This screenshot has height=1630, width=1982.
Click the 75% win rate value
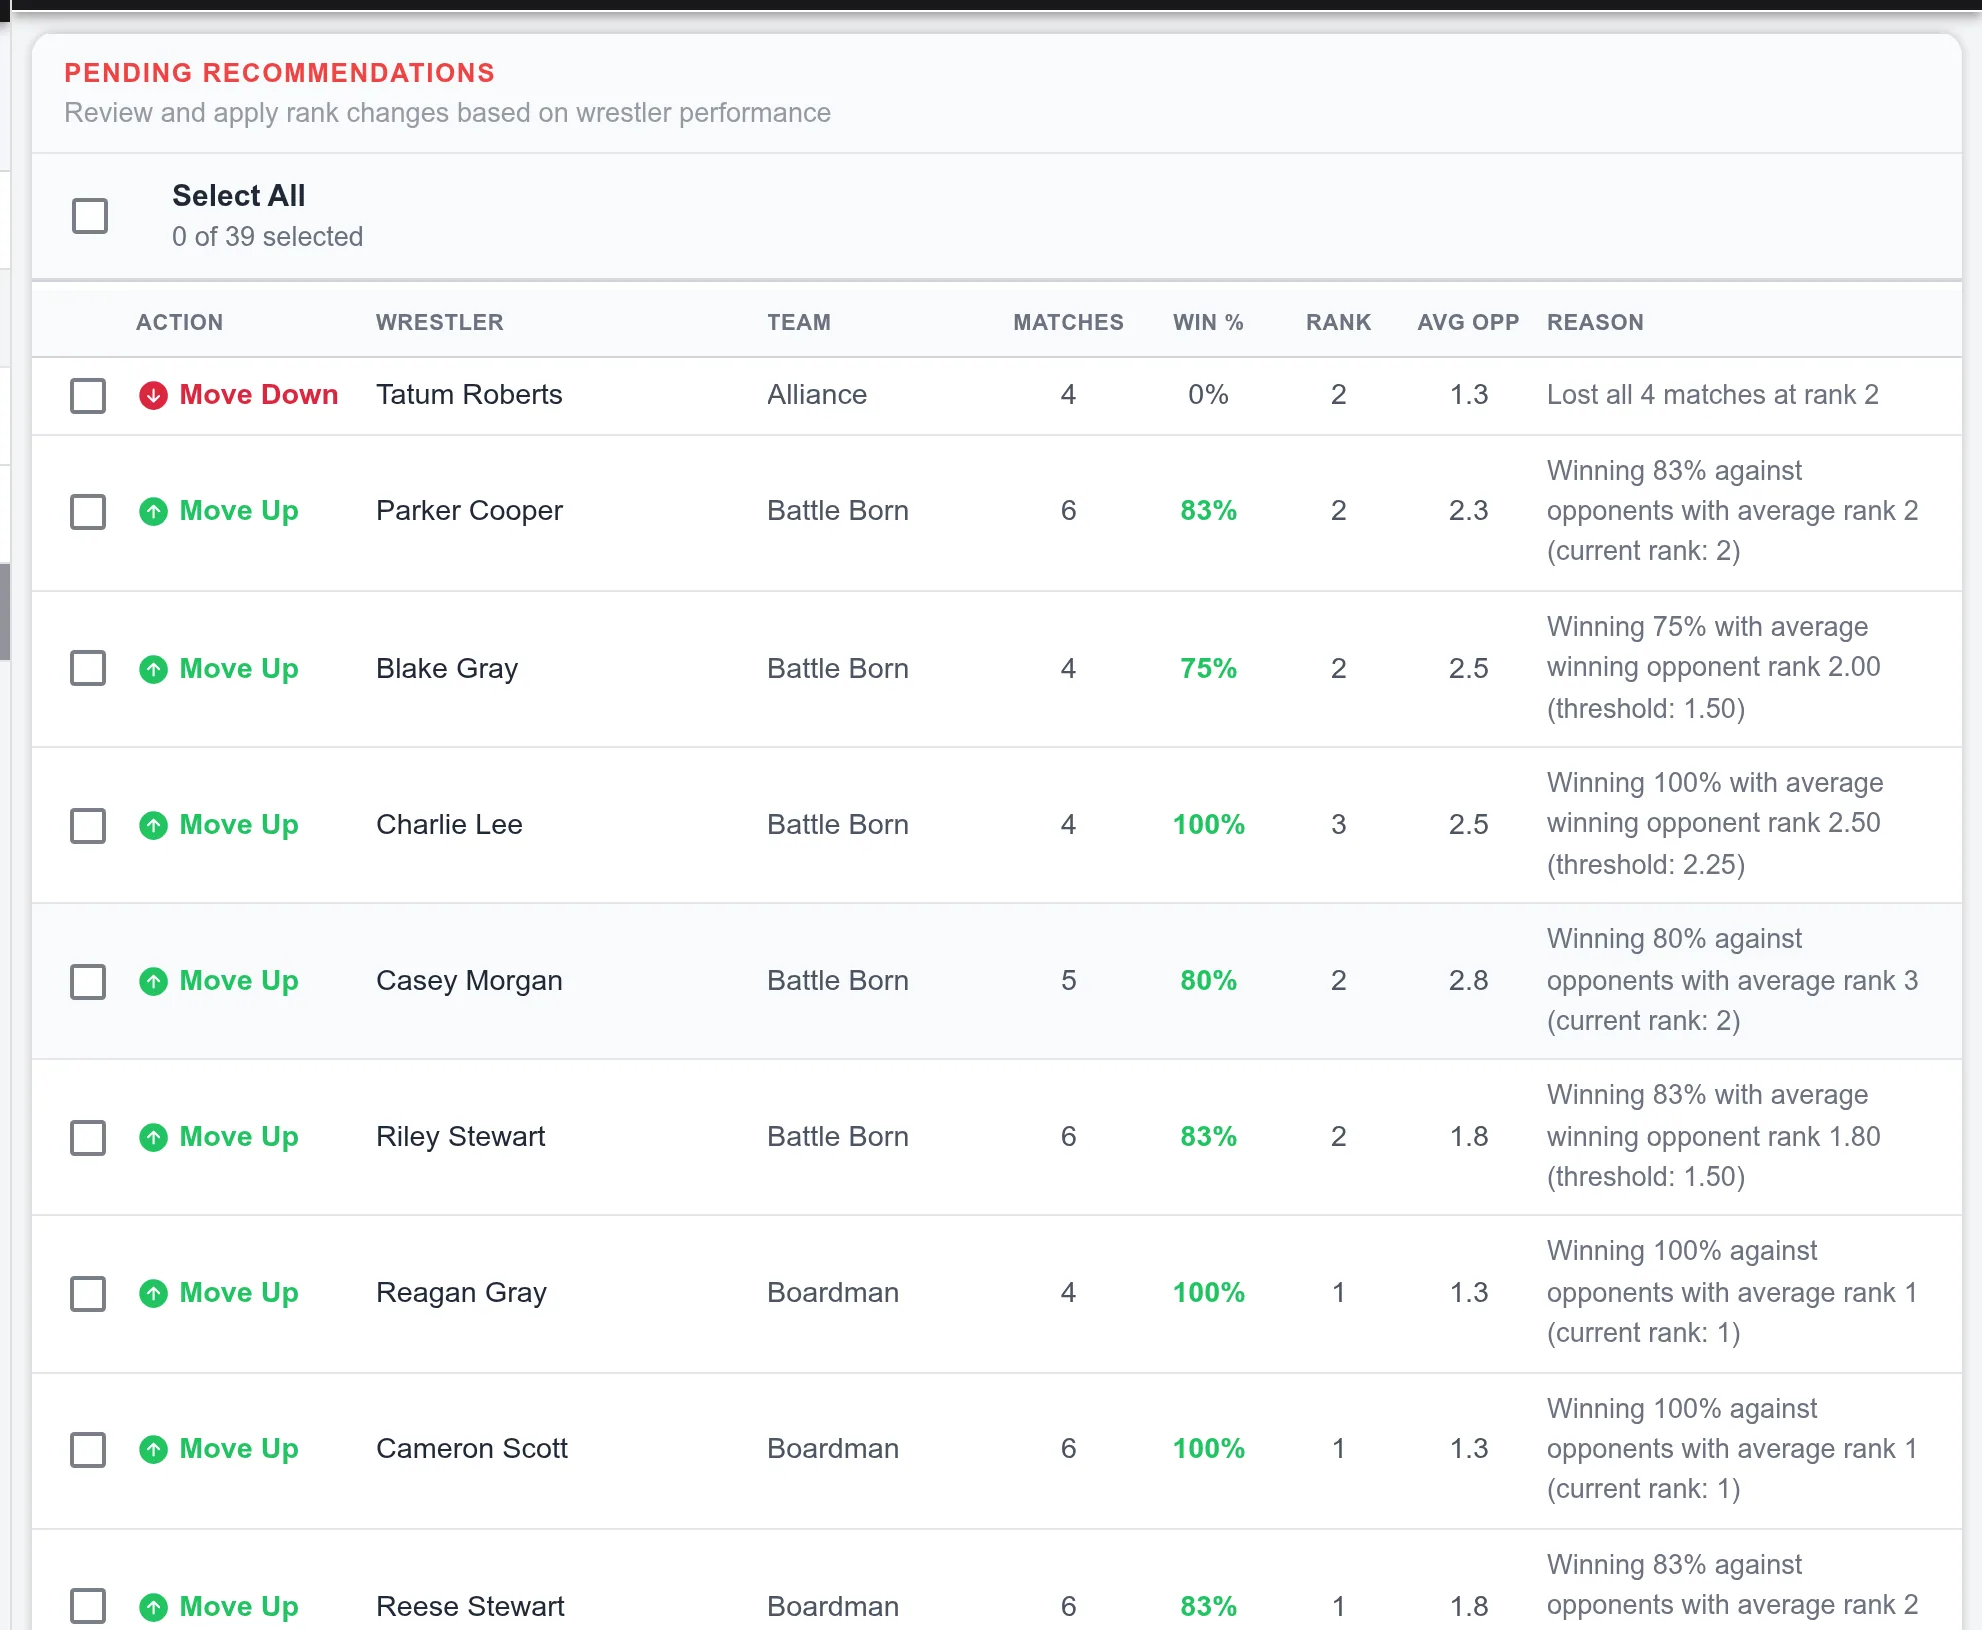(x=1208, y=668)
